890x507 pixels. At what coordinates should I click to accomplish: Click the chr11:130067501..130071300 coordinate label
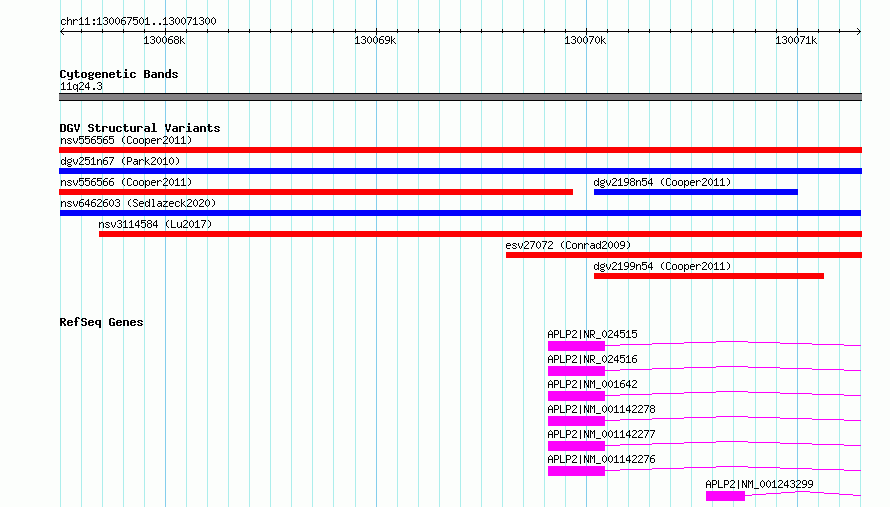pyautogui.click(x=138, y=21)
